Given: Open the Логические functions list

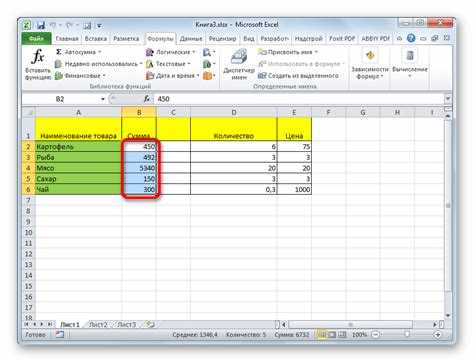Looking at the screenshot, I should click(170, 52).
